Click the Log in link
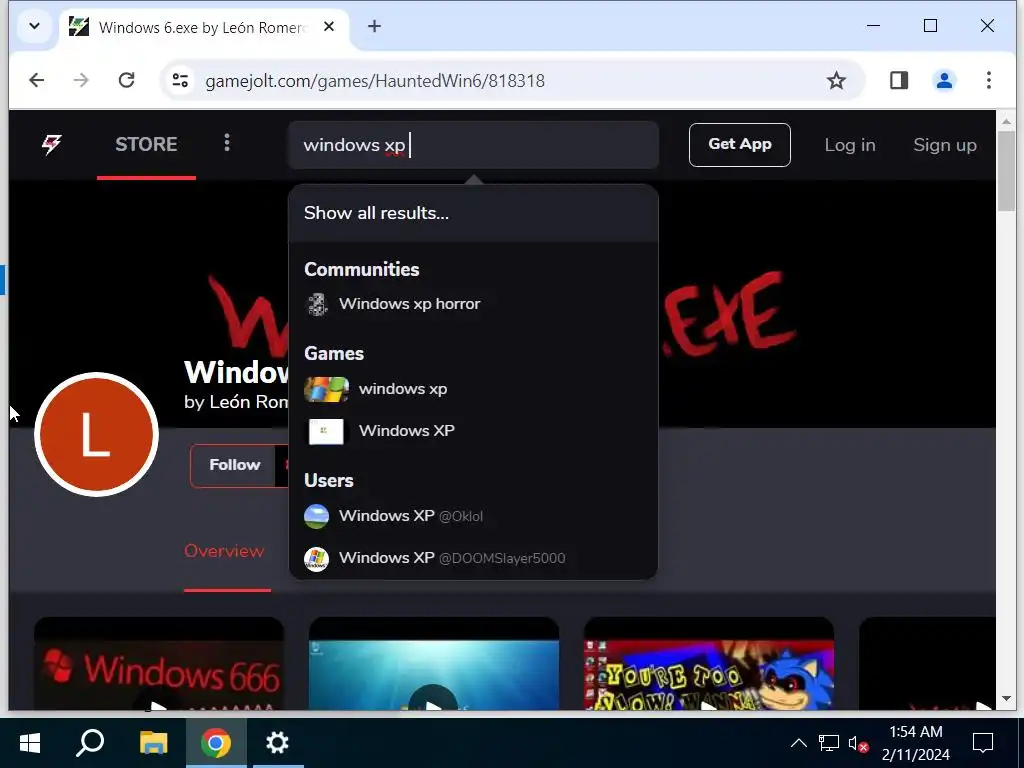1024x768 pixels. click(x=850, y=145)
